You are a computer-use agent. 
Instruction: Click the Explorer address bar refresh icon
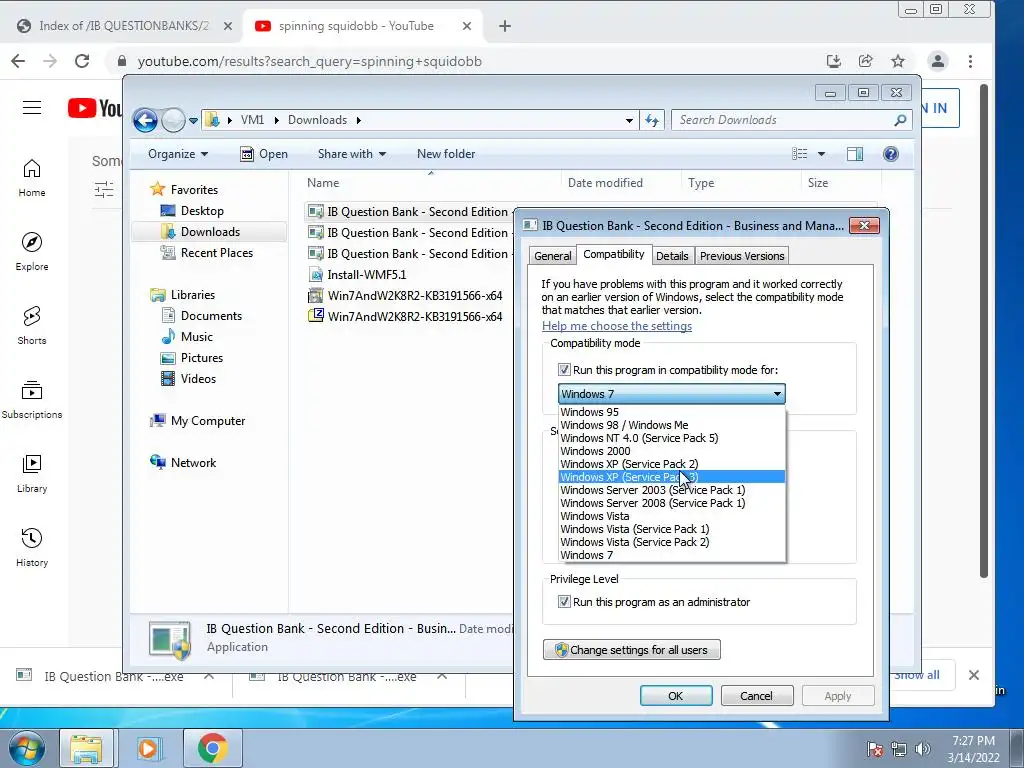coord(652,120)
